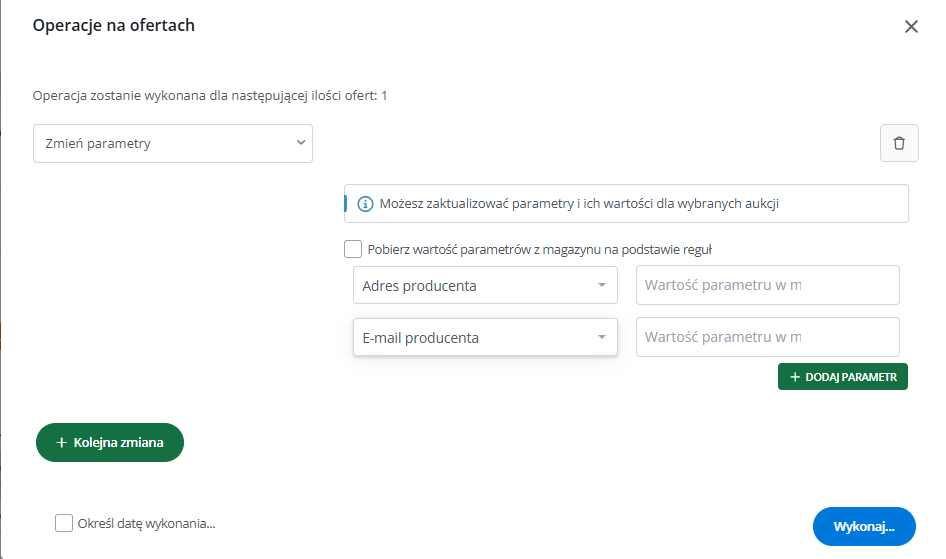This screenshot has width=946, height=559.
Task: Tick the Określ datę wykonania checkbox
Action: (x=64, y=523)
